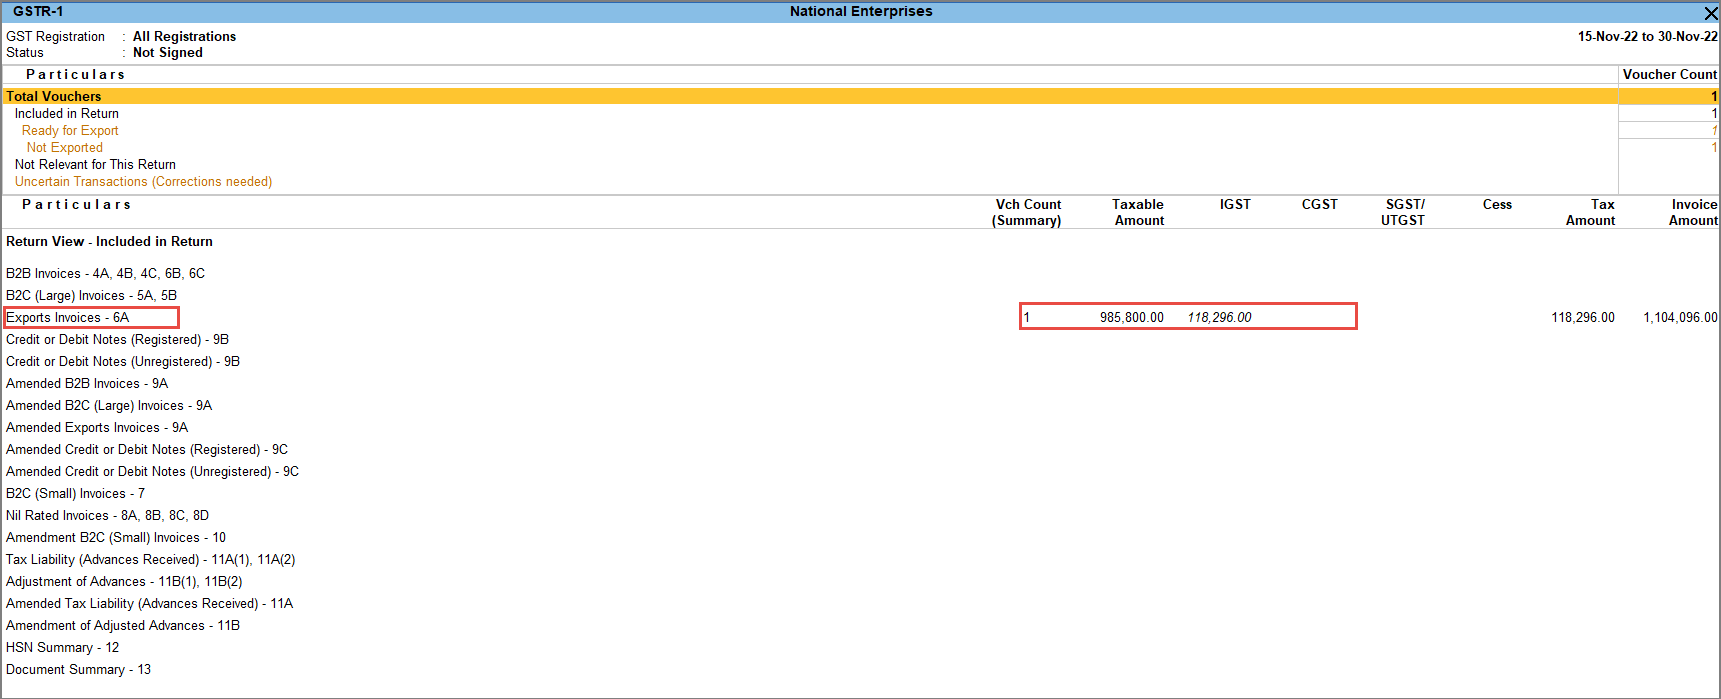Open Amendment of Adjusted Advances - 11B
This screenshot has width=1721, height=699.
pyautogui.click(x=123, y=625)
